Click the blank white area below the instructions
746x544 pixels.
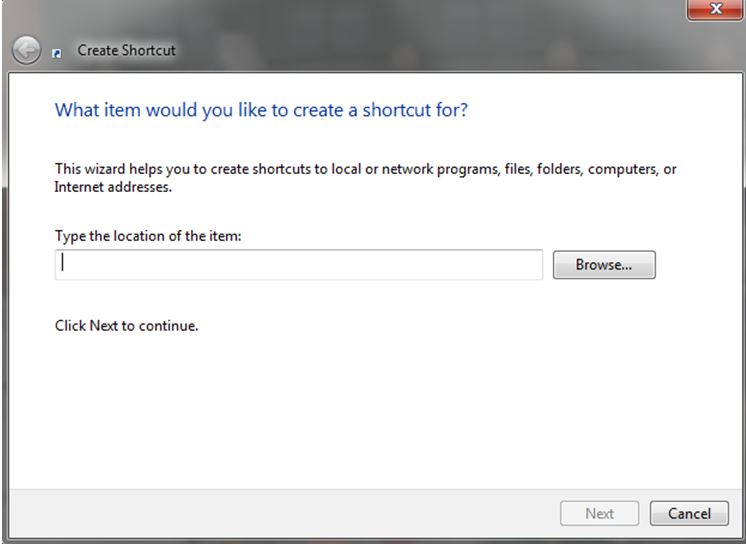point(370,410)
